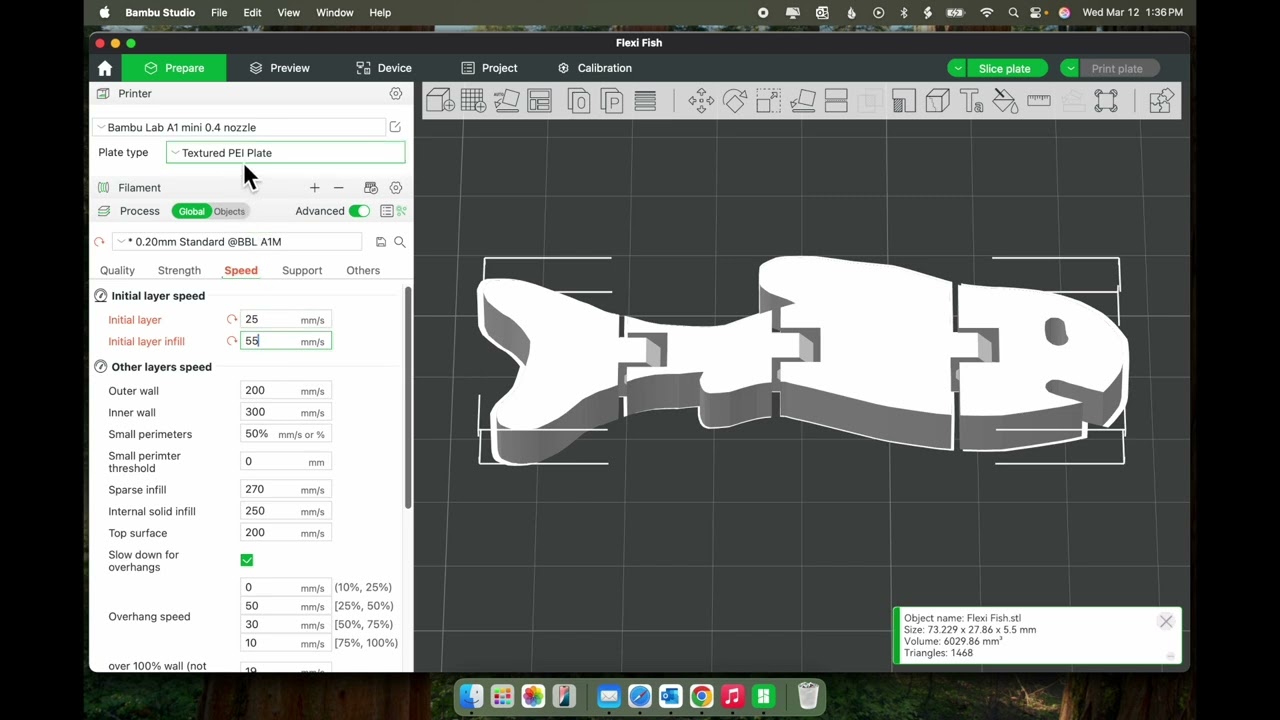Select the Color painting bucket tool
Image resolution: width=1280 pixels, height=720 pixels.
1005,100
